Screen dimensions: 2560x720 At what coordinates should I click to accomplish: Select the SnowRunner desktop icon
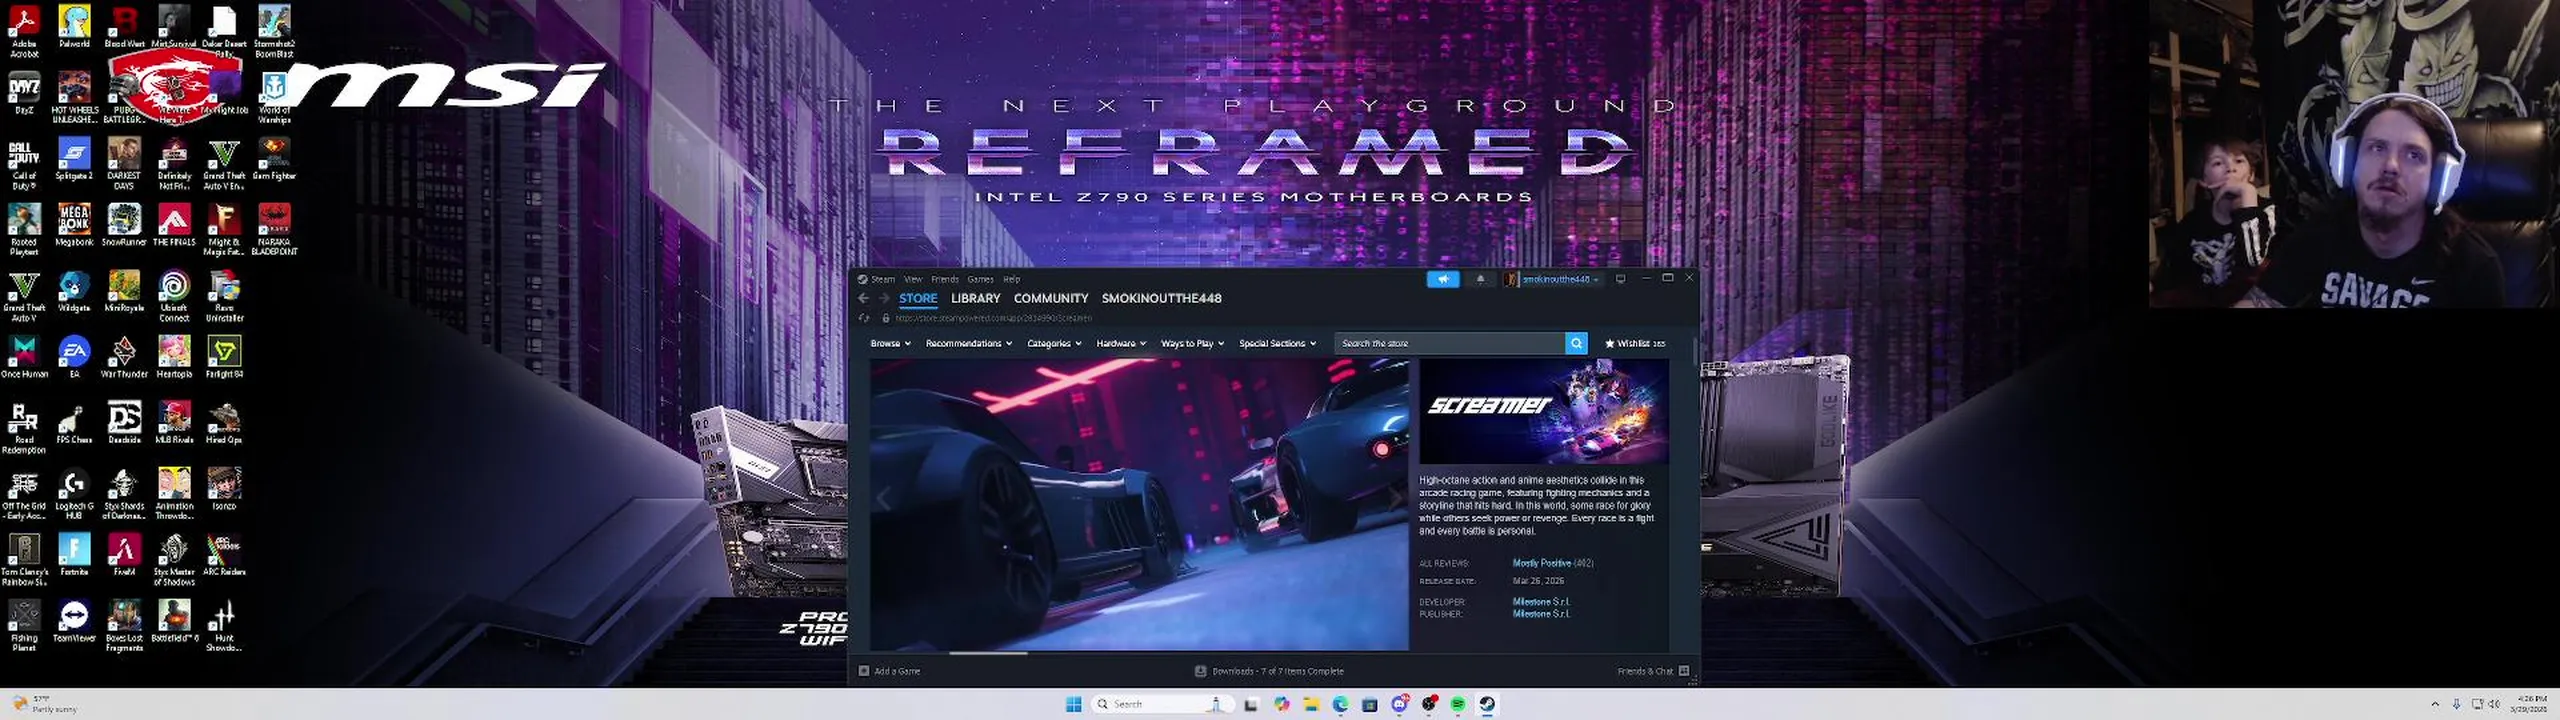124,224
